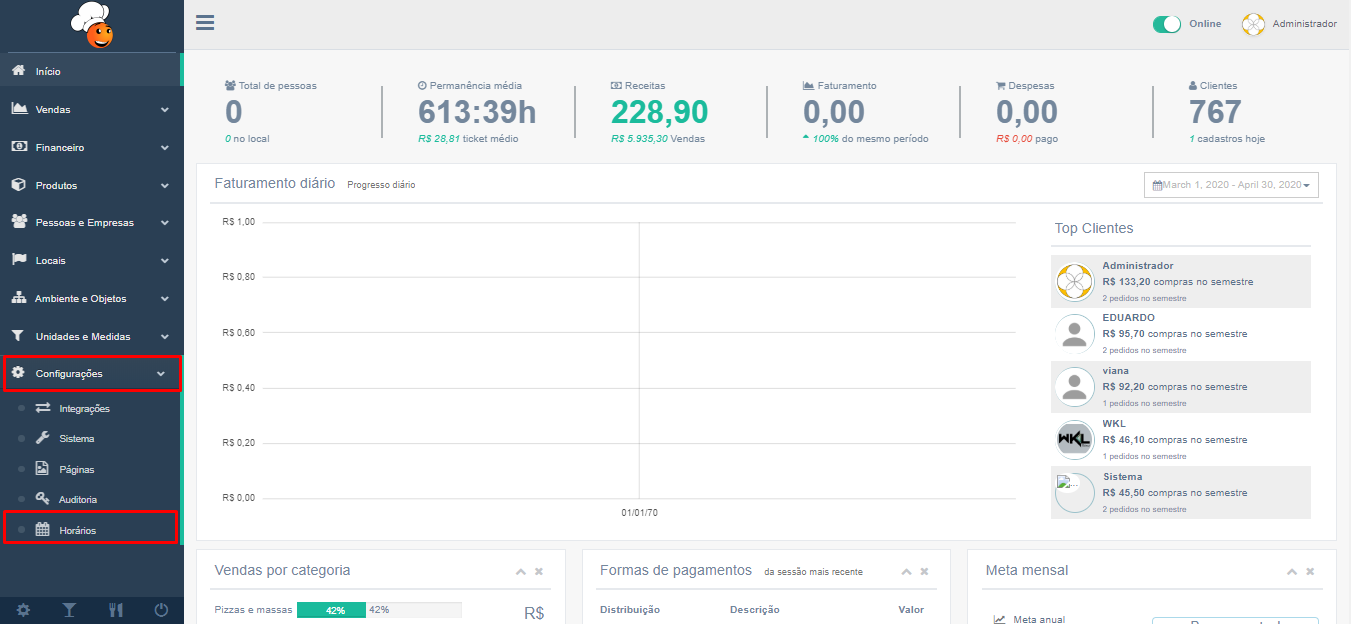Click the Administrador avatar icon in top bar
The height and width of the screenshot is (624, 1351).
pyautogui.click(x=1253, y=24)
